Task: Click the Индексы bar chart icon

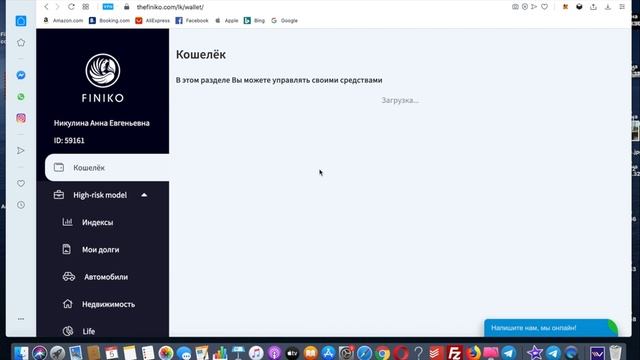Action: 67,222
